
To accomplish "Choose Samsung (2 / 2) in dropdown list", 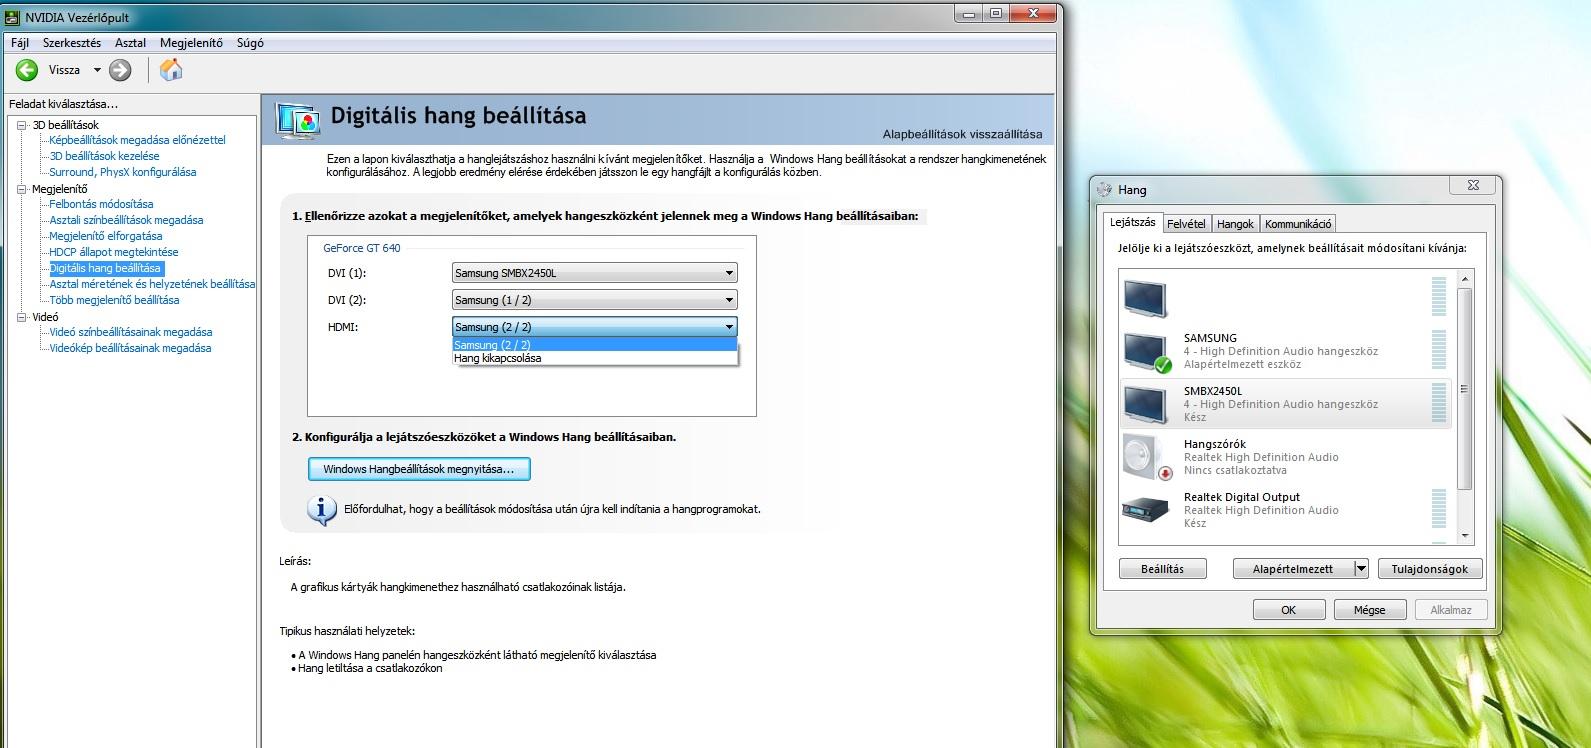I will (594, 345).
